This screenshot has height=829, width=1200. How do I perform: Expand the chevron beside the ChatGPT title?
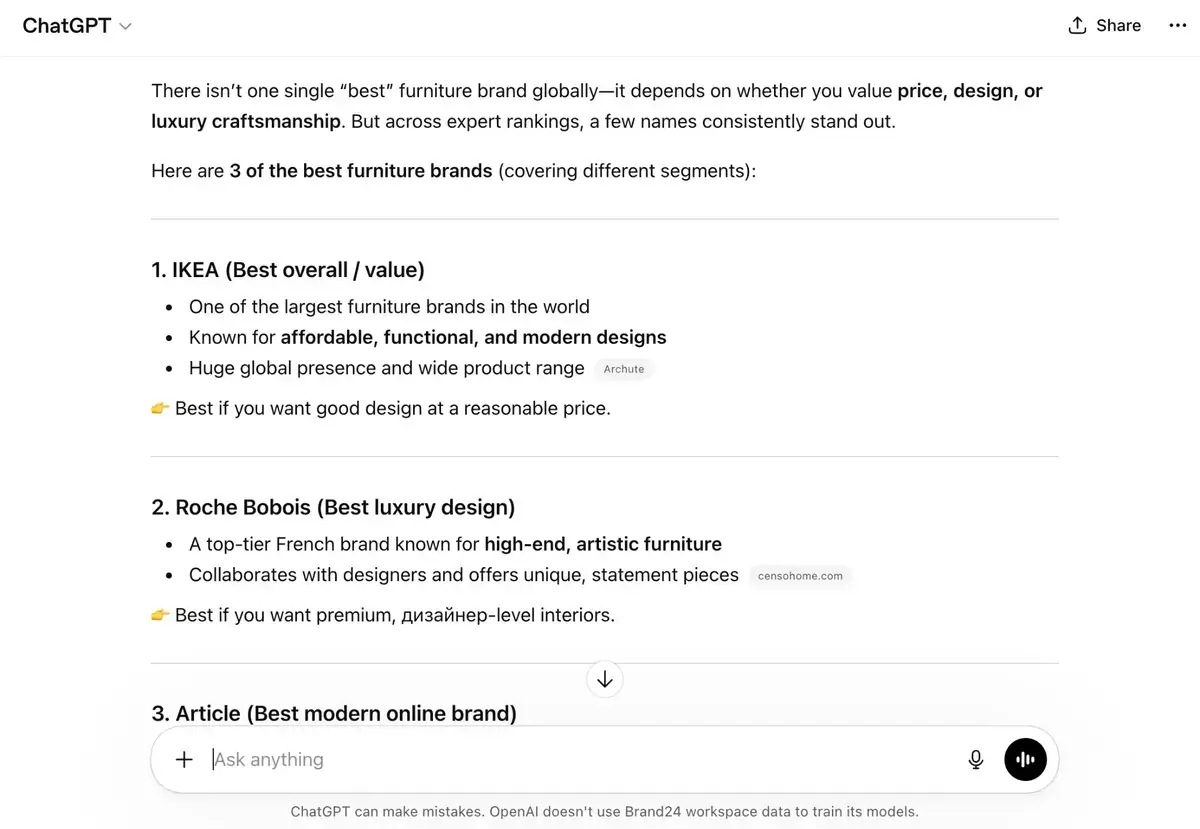click(125, 26)
